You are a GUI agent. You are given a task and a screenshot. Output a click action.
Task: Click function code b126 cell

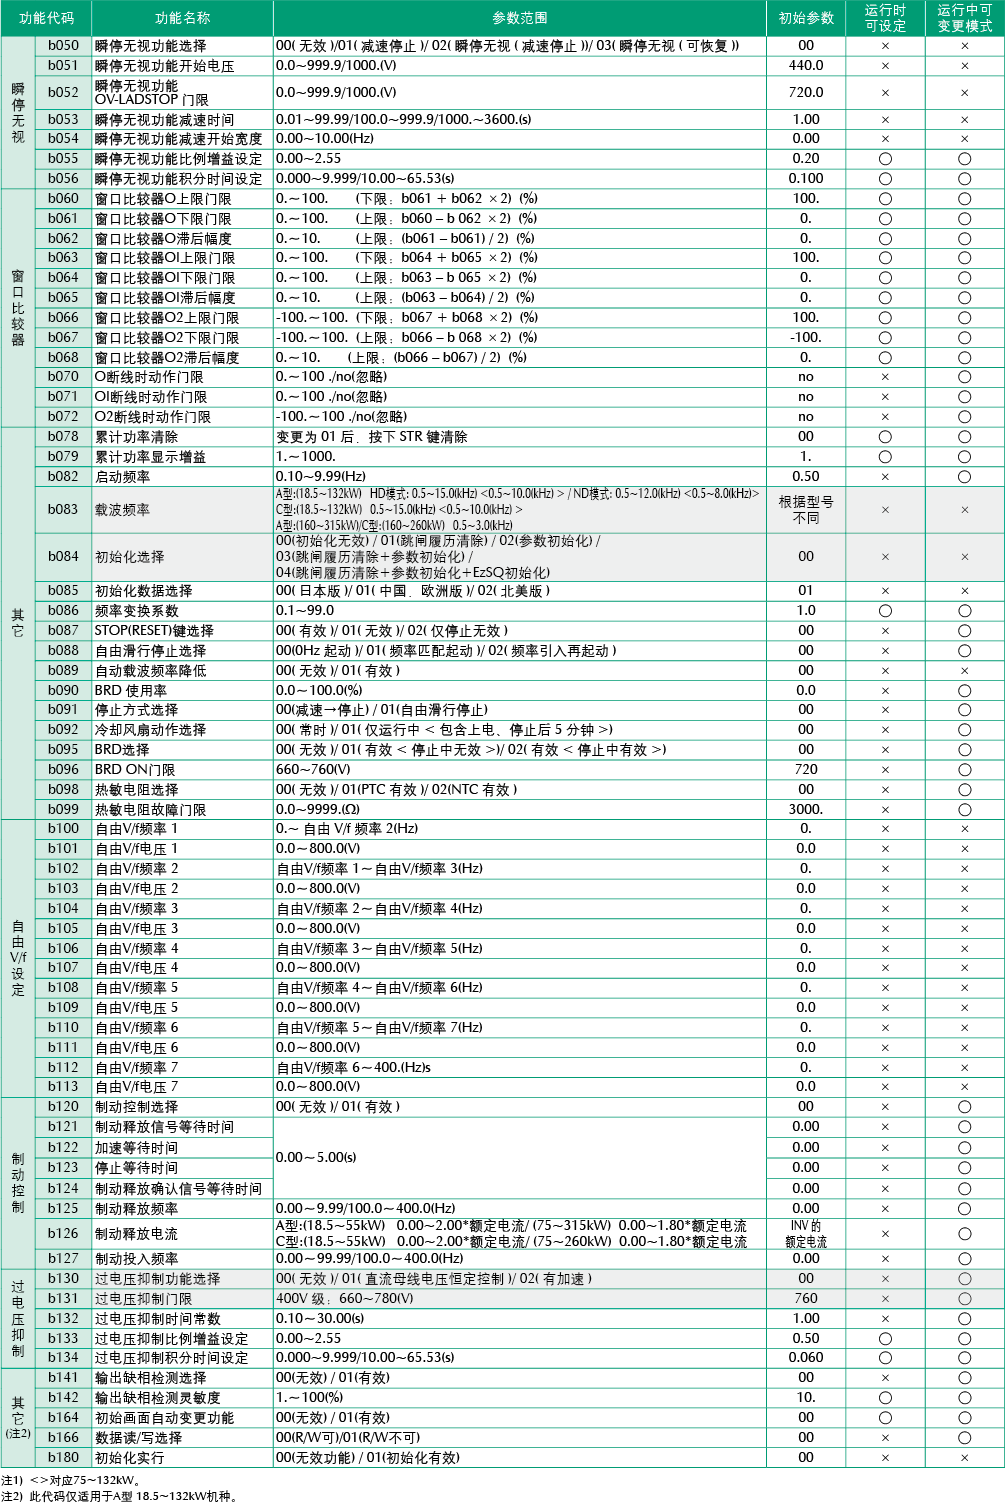[x=63, y=1233]
